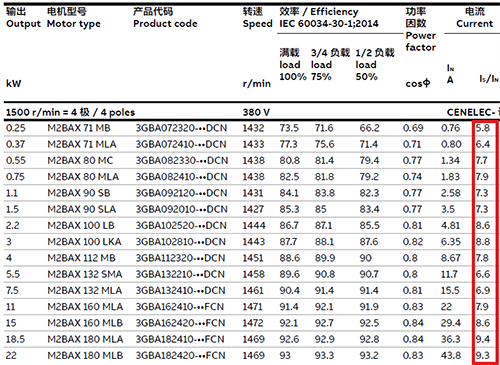The height and width of the screenshot is (365, 500).
Task: Click product code 3GBA162420-••FCN
Action: tap(180, 323)
